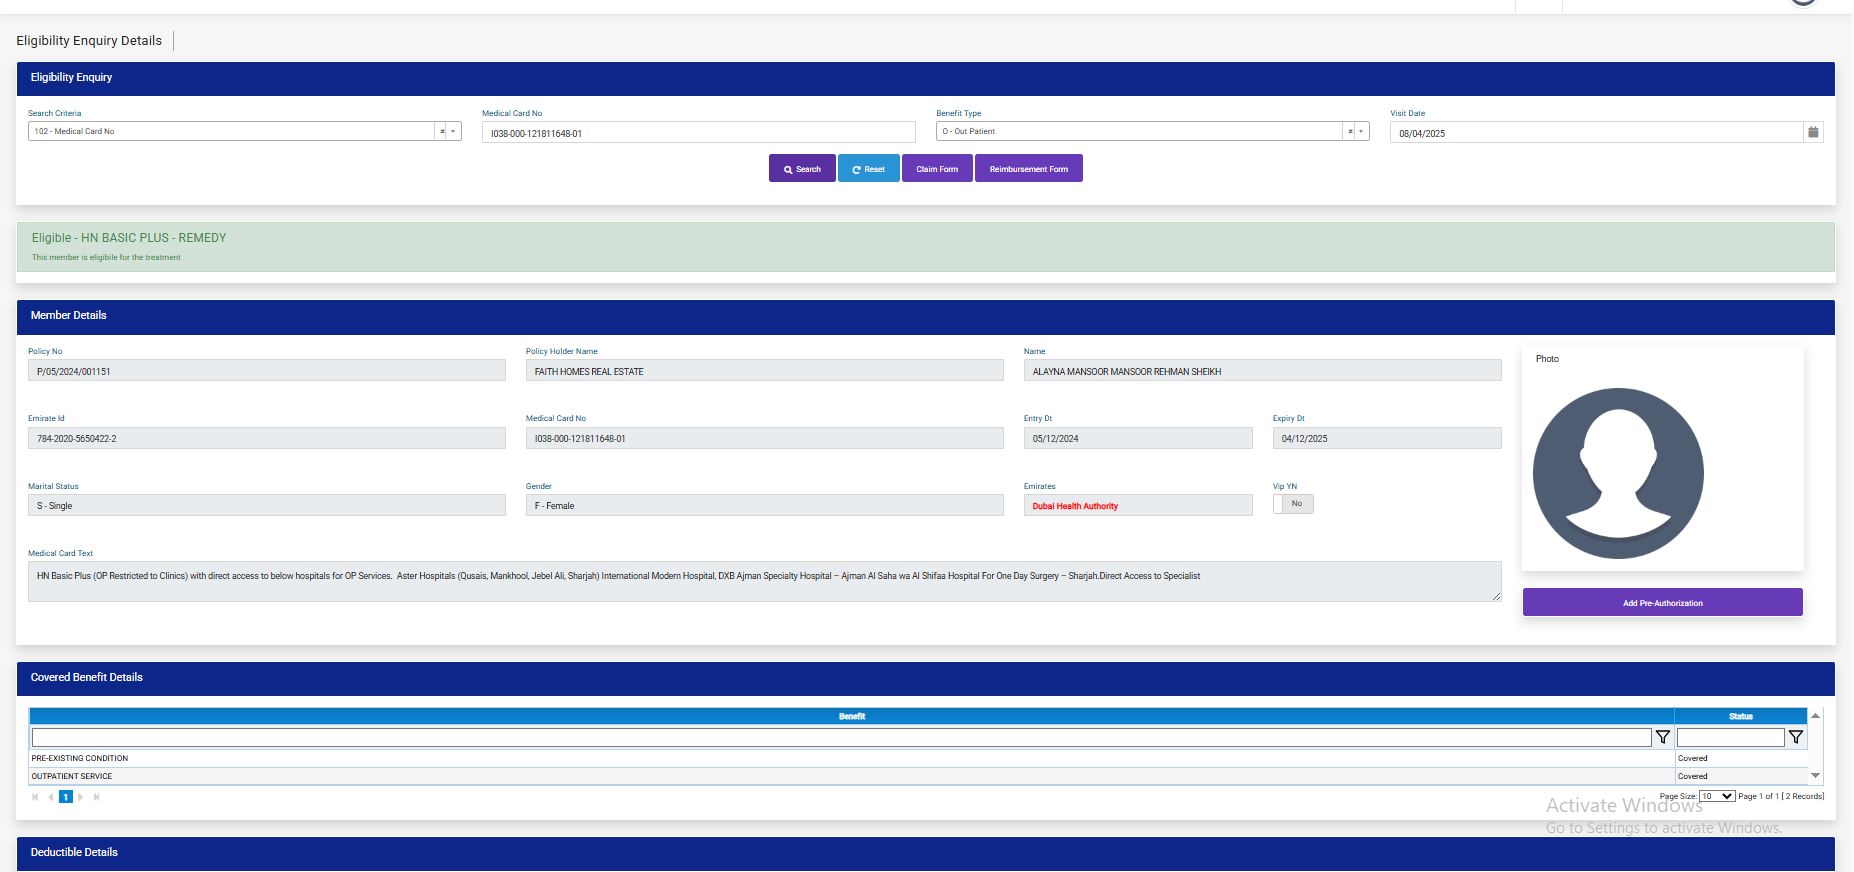Click the Deductible Details section header
1854x872 pixels.
[x=74, y=852]
